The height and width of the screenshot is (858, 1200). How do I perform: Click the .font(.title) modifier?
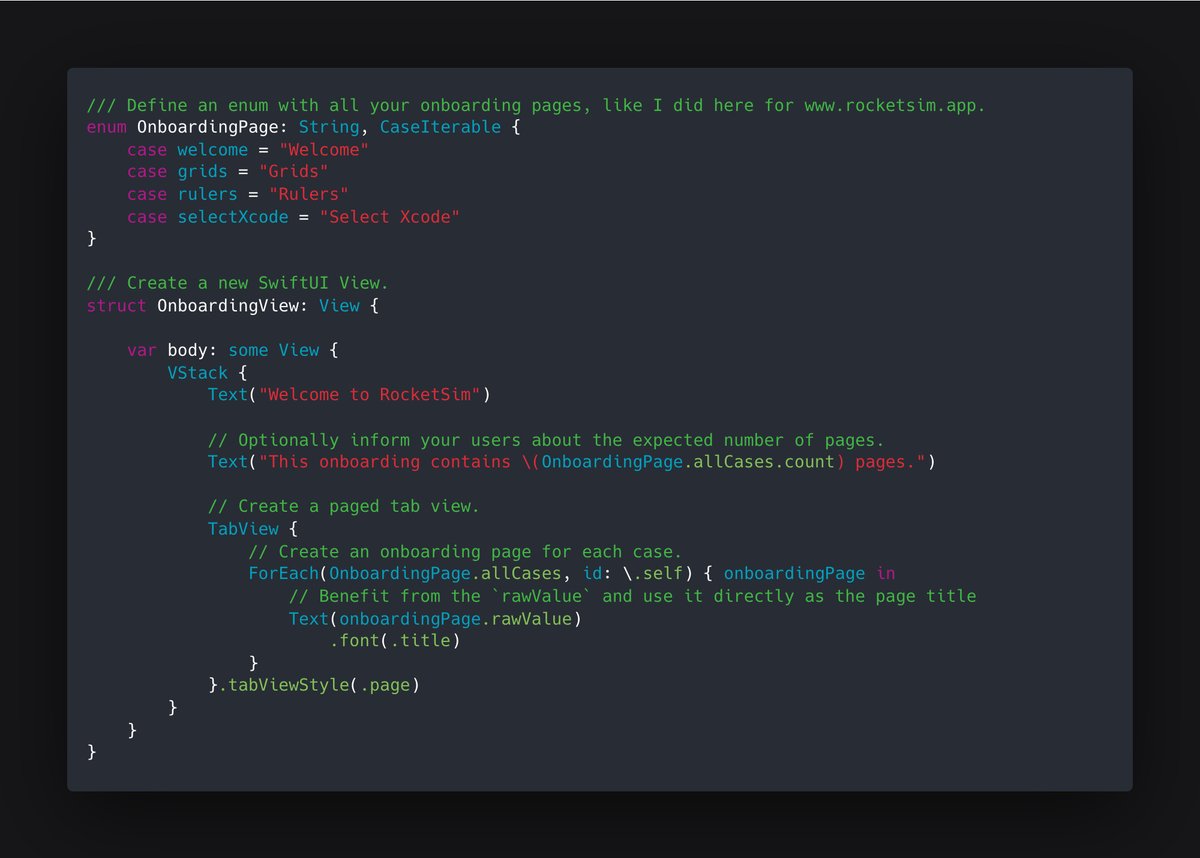coord(395,641)
